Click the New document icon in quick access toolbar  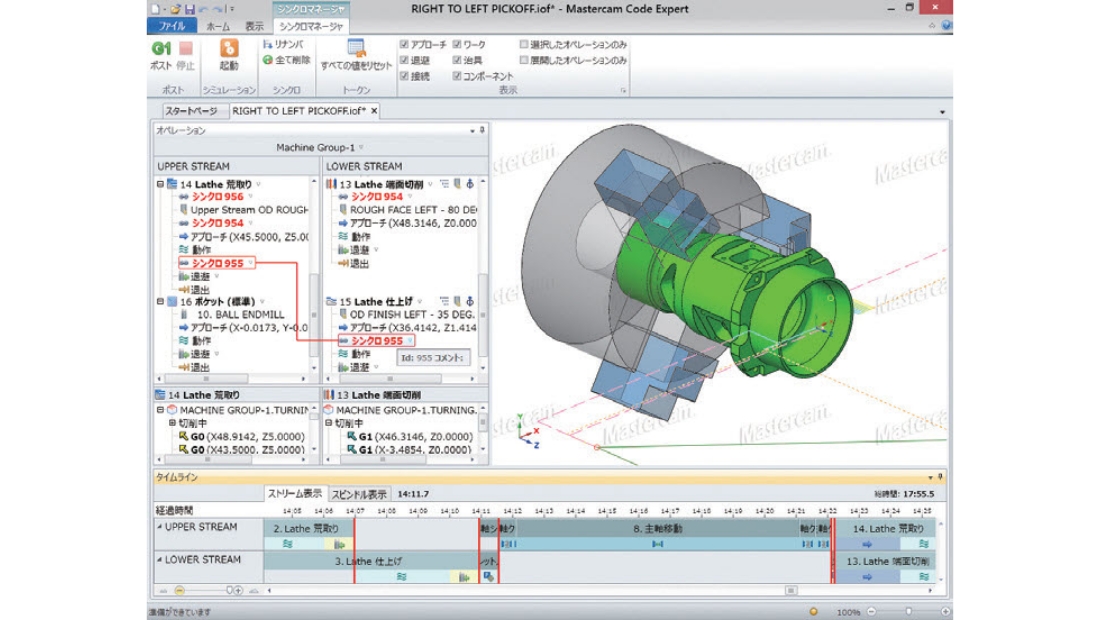pyautogui.click(x=155, y=9)
